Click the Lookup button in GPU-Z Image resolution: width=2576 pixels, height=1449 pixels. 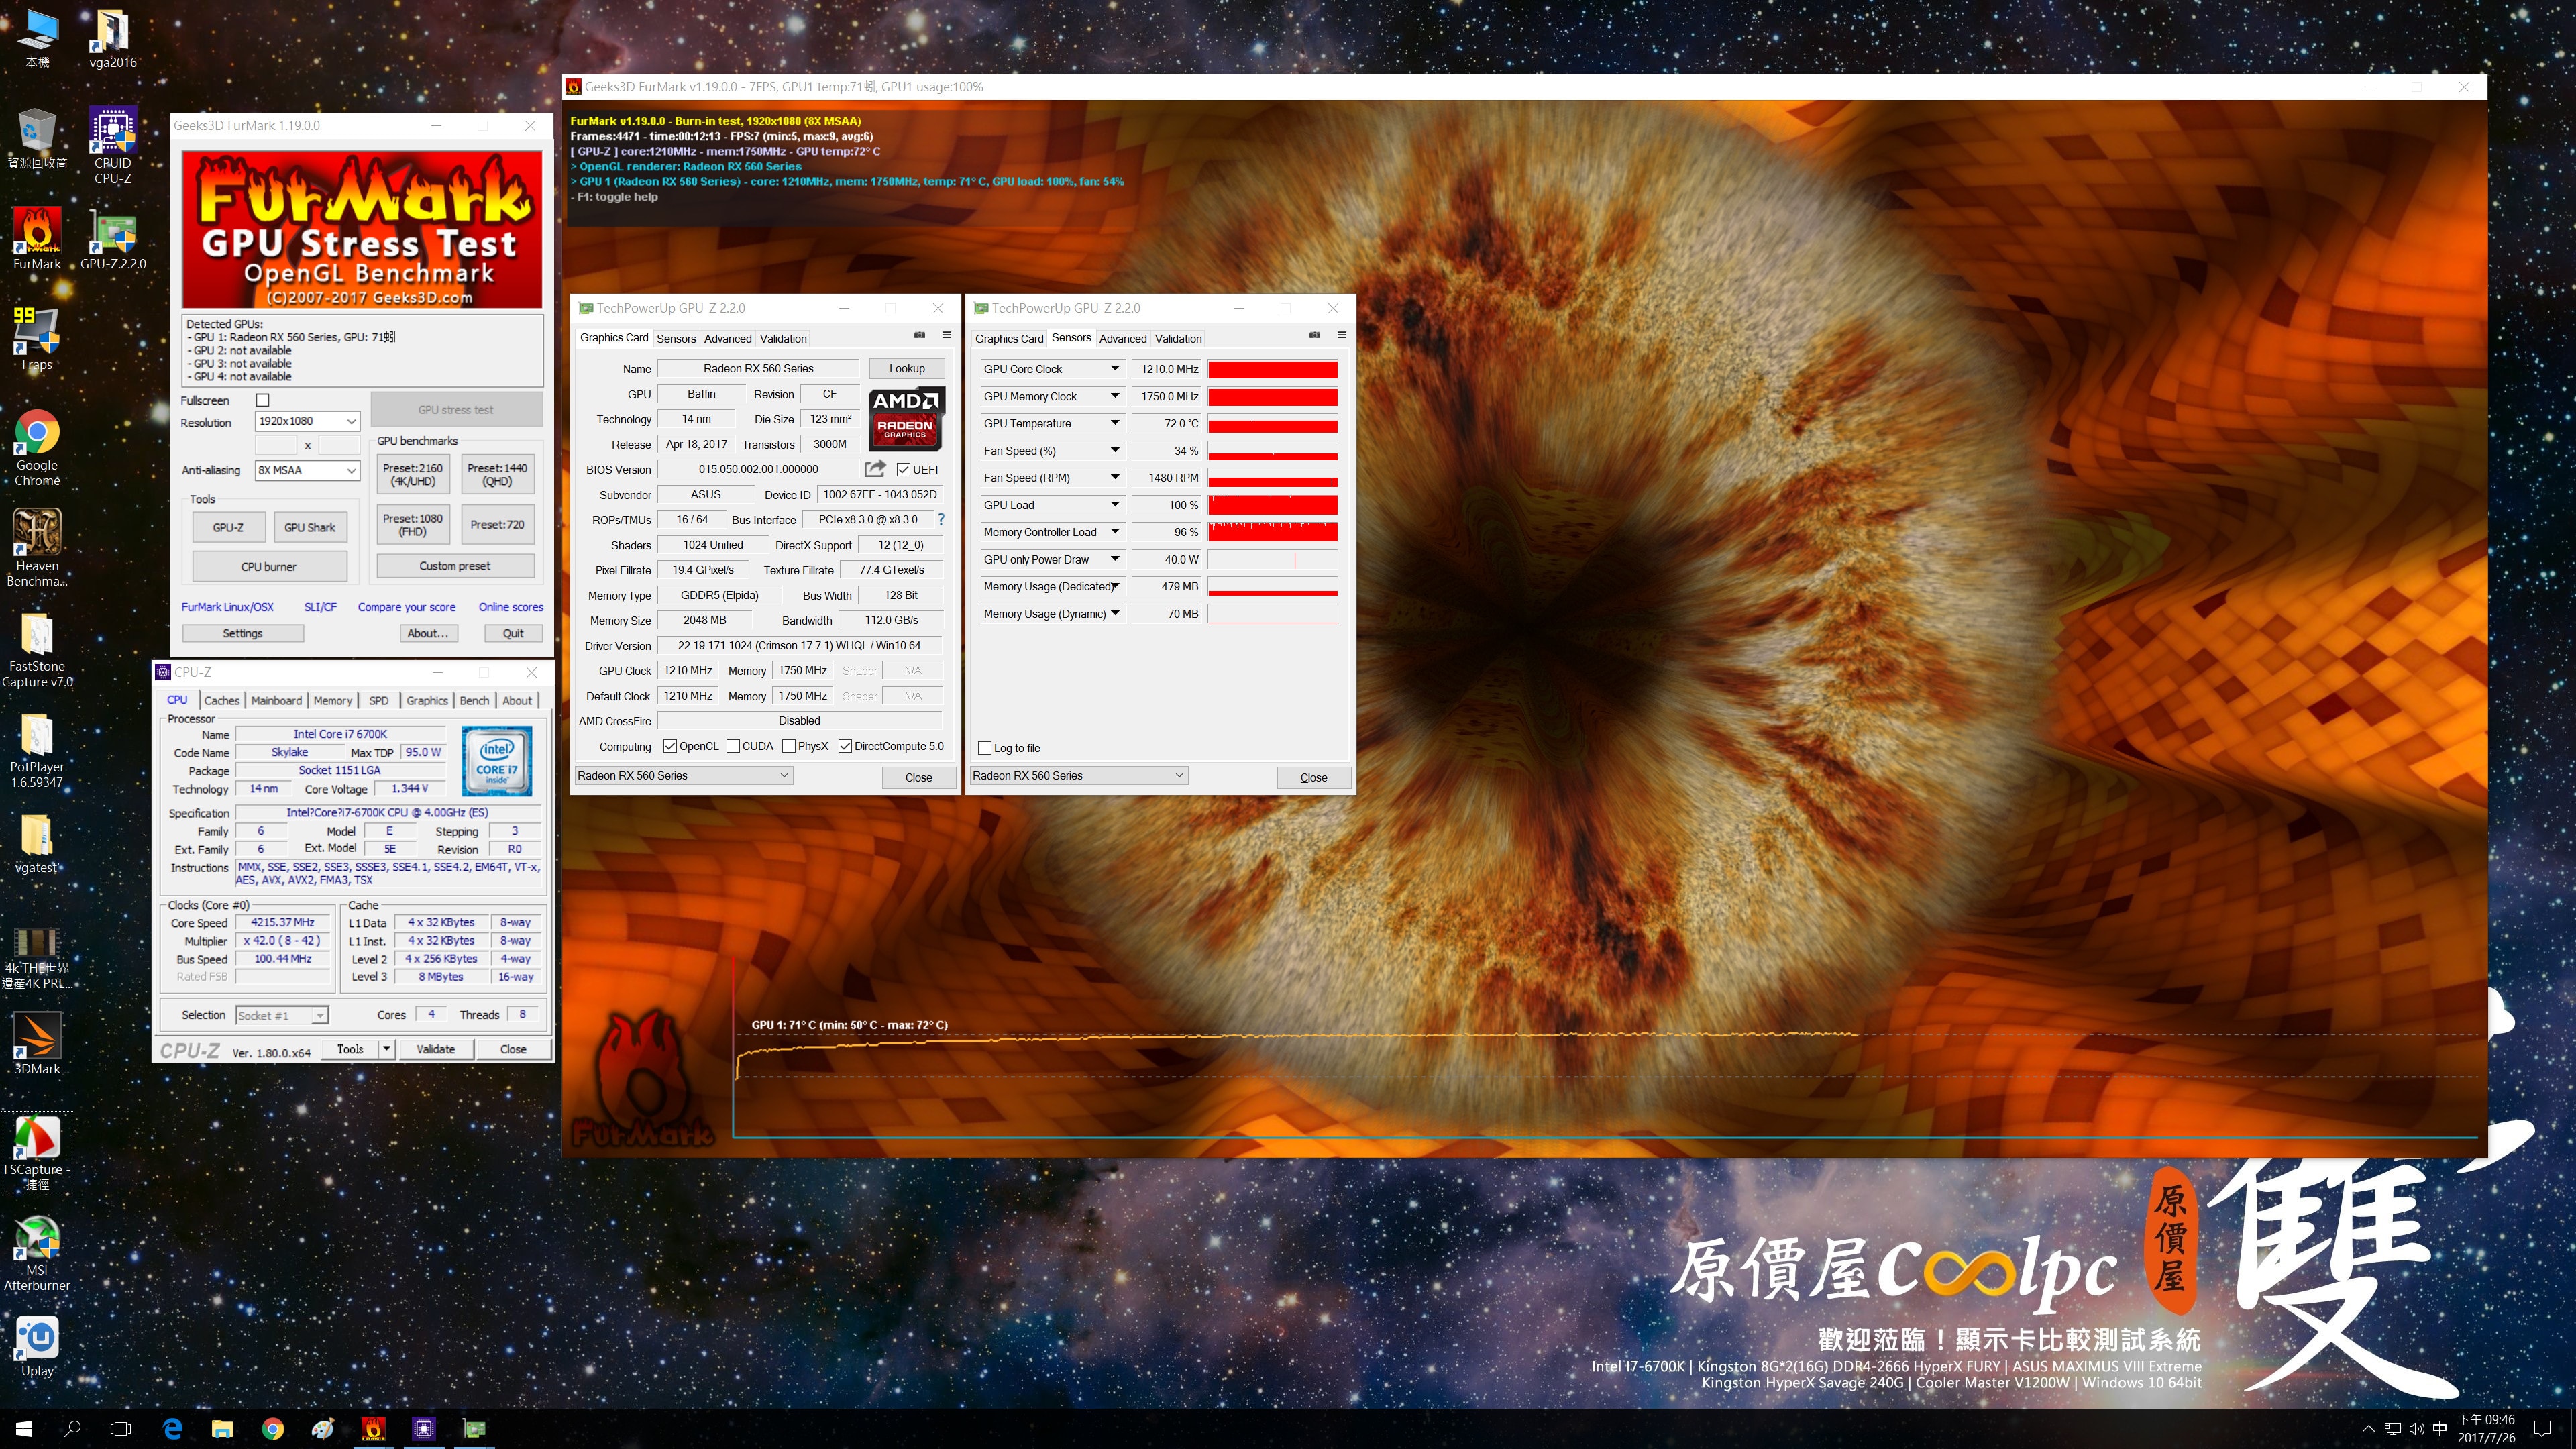(x=907, y=368)
